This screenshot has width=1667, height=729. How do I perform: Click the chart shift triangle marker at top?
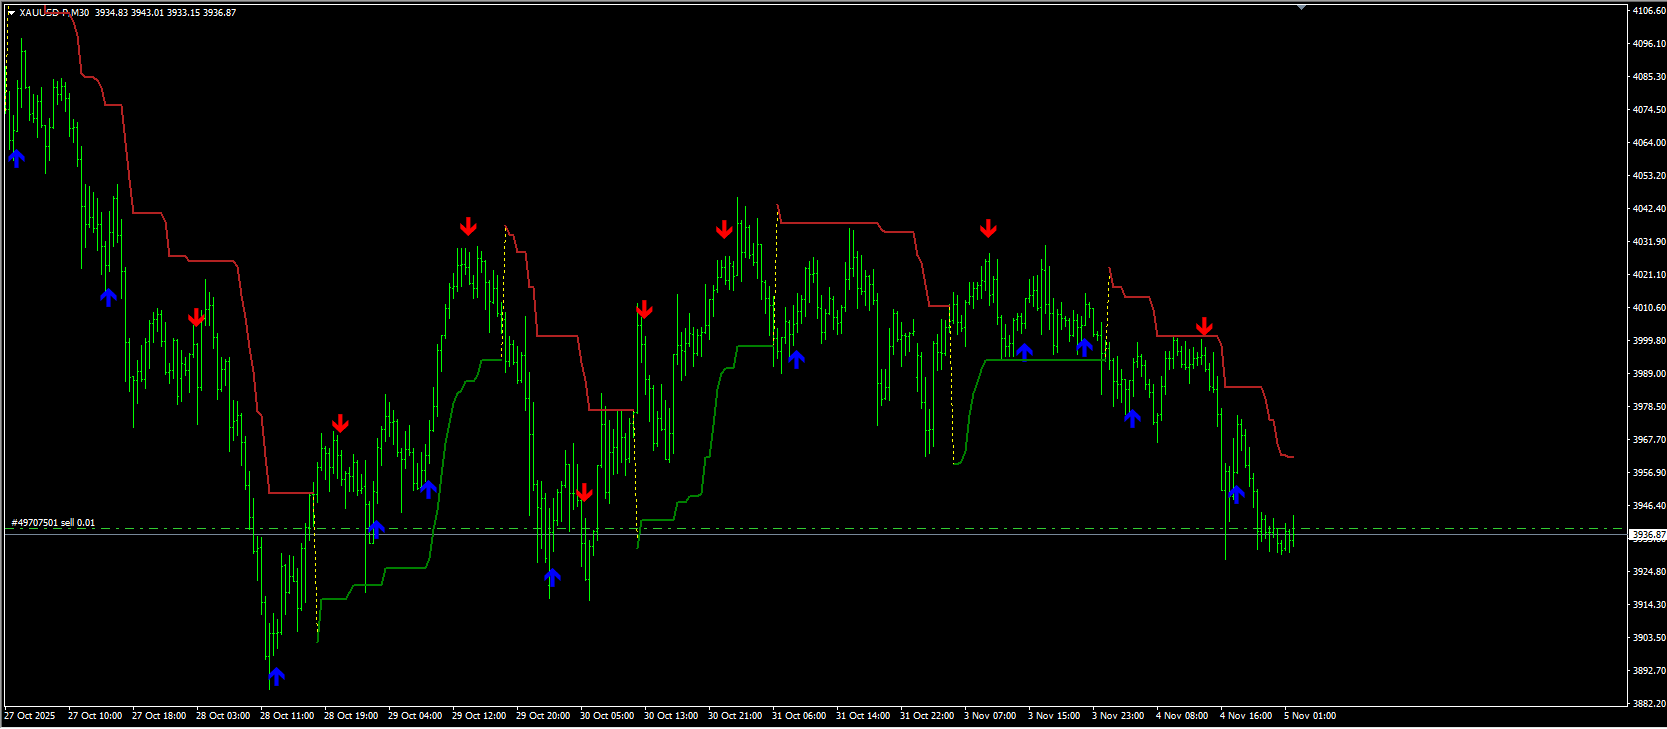point(1301,8)
